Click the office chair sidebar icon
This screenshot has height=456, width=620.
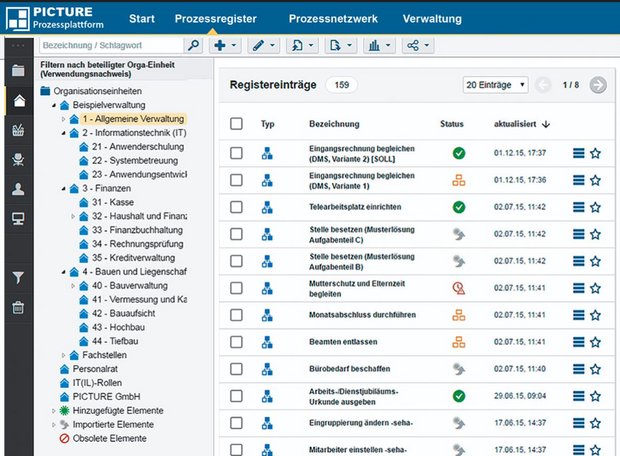[18, 159]
